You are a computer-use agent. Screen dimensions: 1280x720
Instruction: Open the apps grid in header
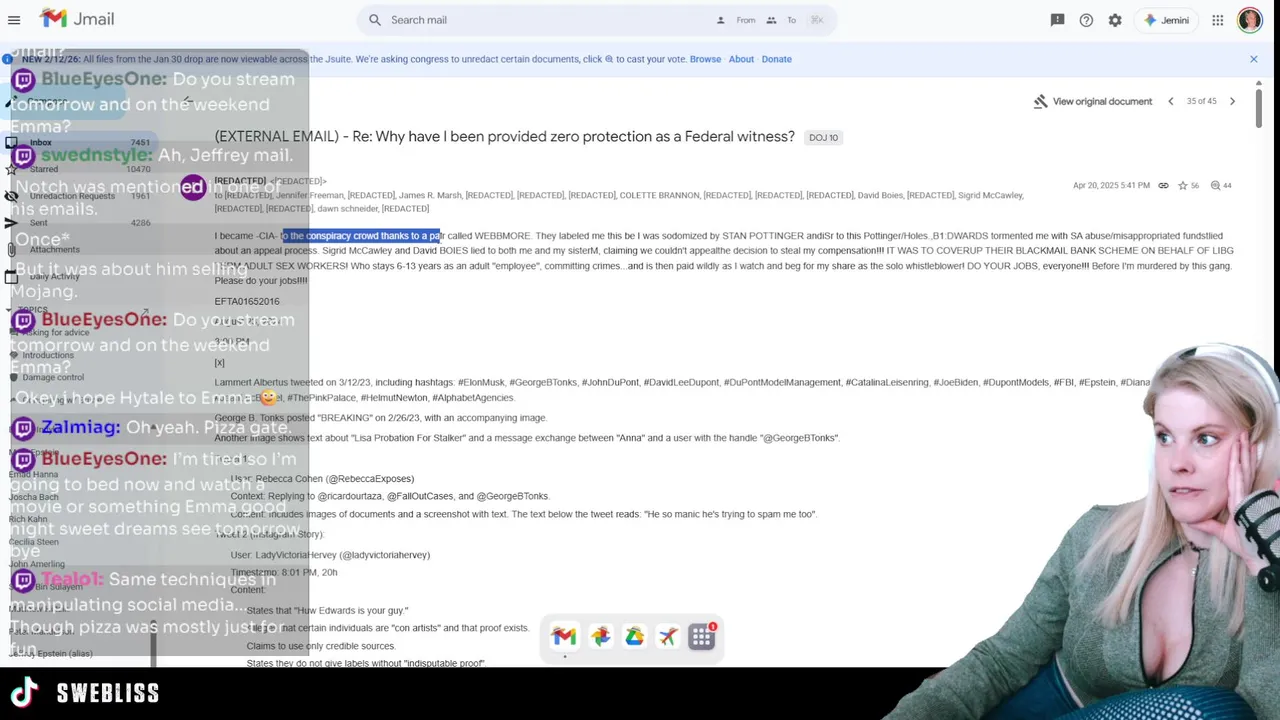coord(1218,20)
